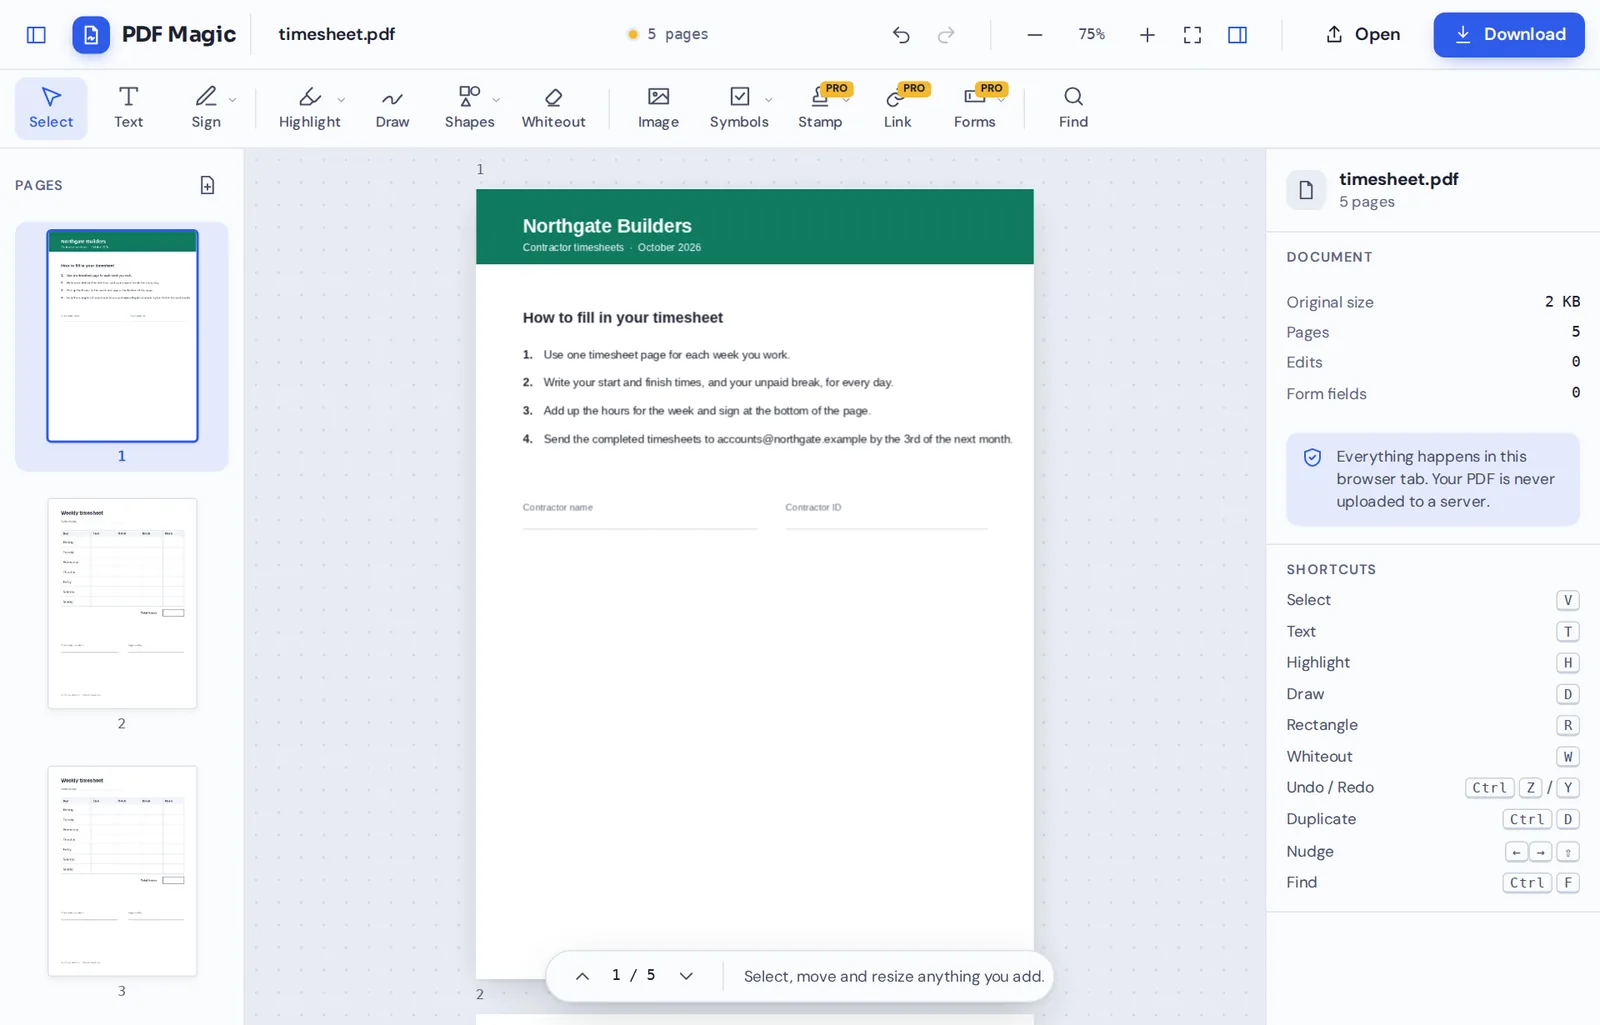The width and height of the screenshot is (1600, 1025).
Task: Open the Symbols dropdown arrow
Action: click(x=769, y=100)
